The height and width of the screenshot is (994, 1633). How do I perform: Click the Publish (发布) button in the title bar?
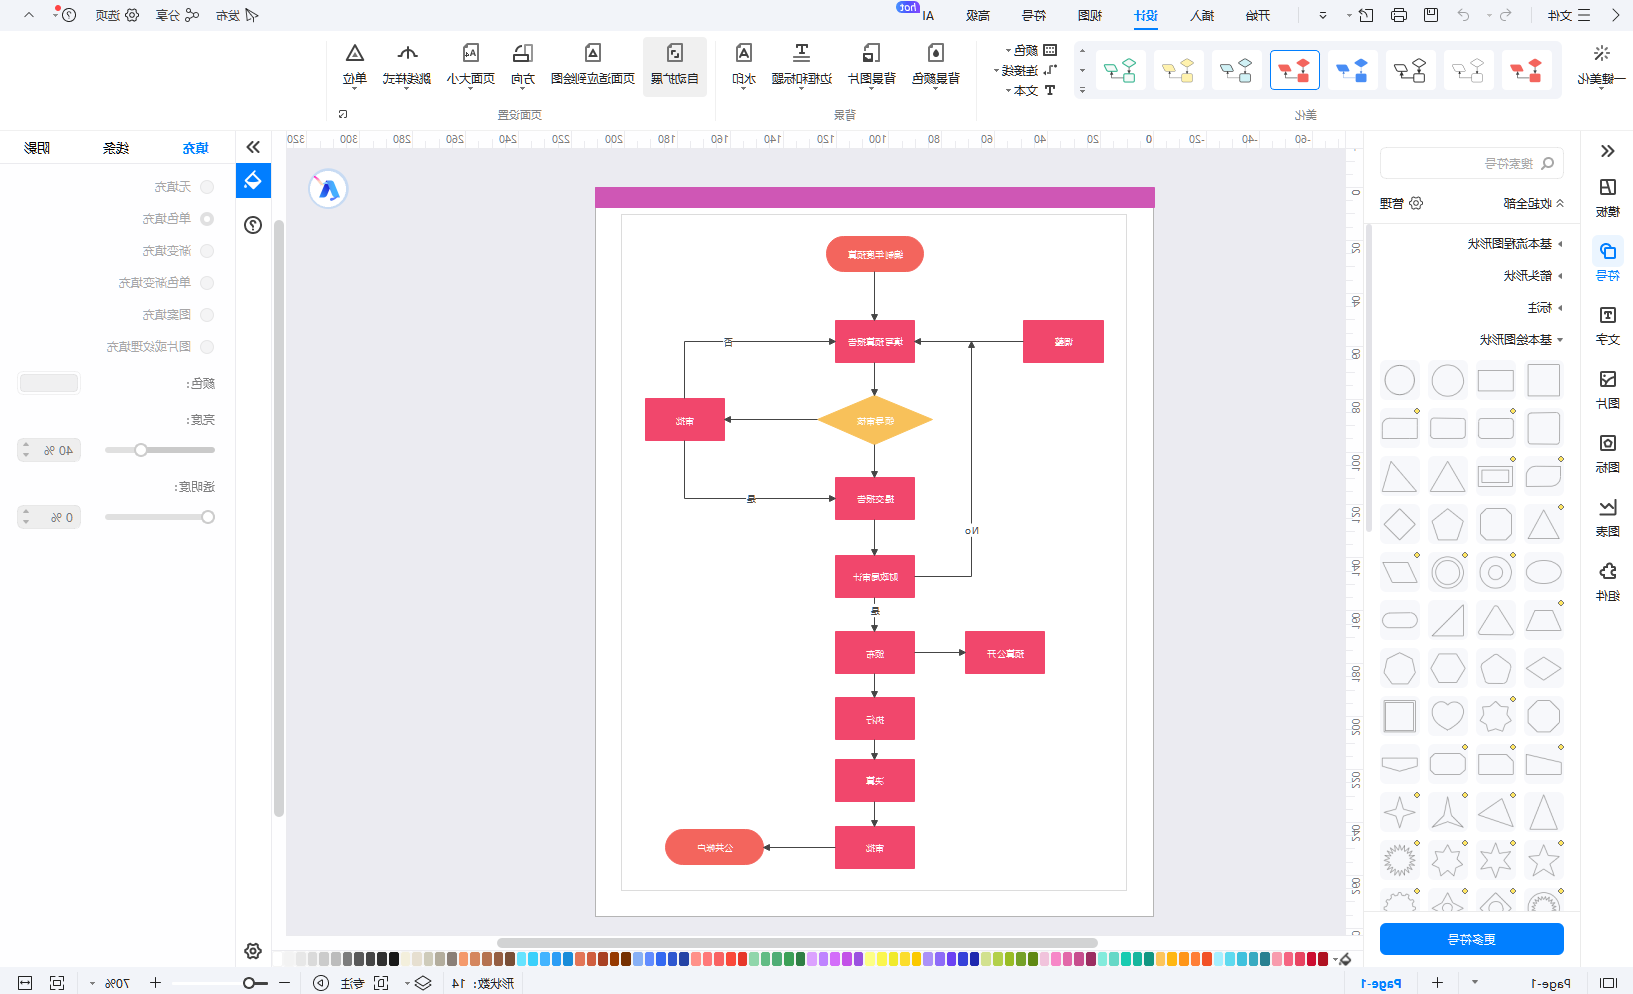[237, 15]
